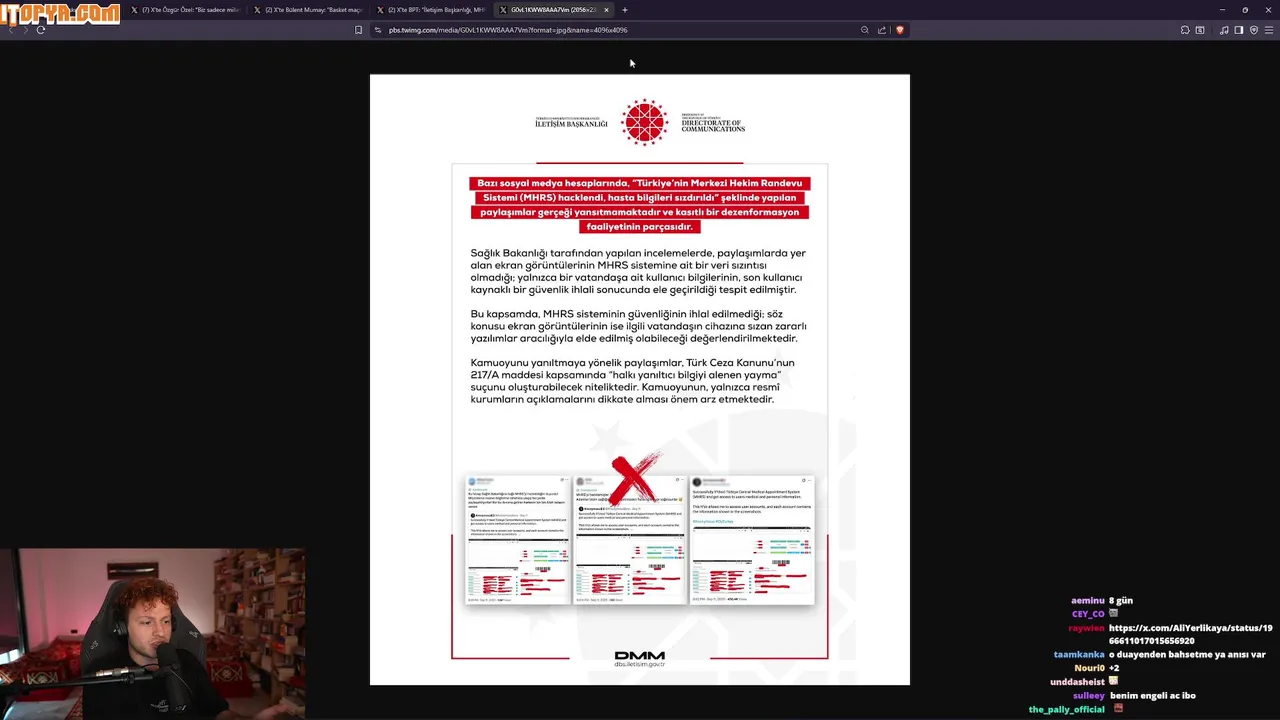Viewport: 1280px width, 720px height.
Task: Close the "G0vL1KWW8AAA7Vm" tab
Action: tap(606, 10)
